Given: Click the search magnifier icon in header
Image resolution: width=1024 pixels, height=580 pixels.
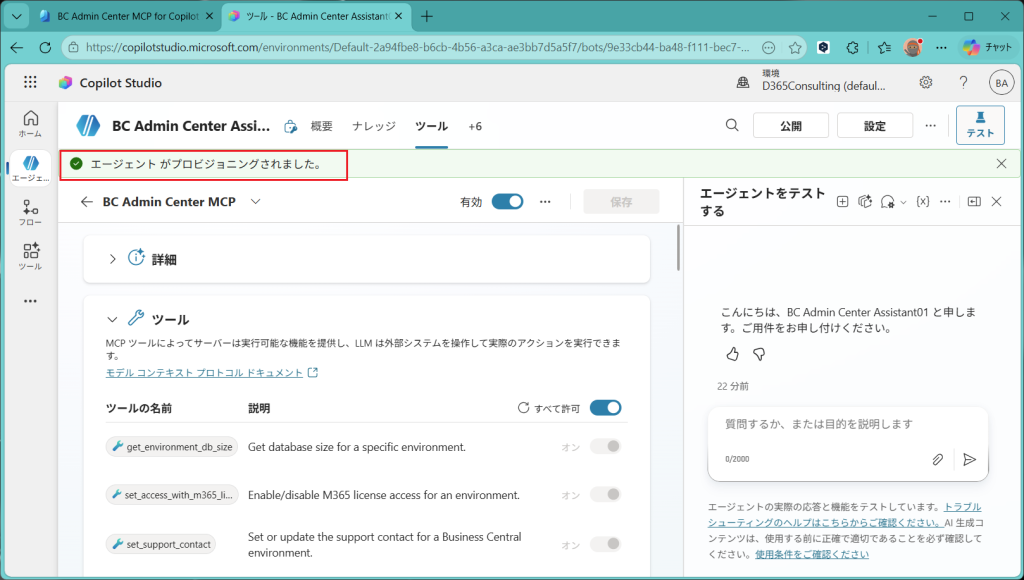Looking at the screenshot, I should (x=732, y=125).
